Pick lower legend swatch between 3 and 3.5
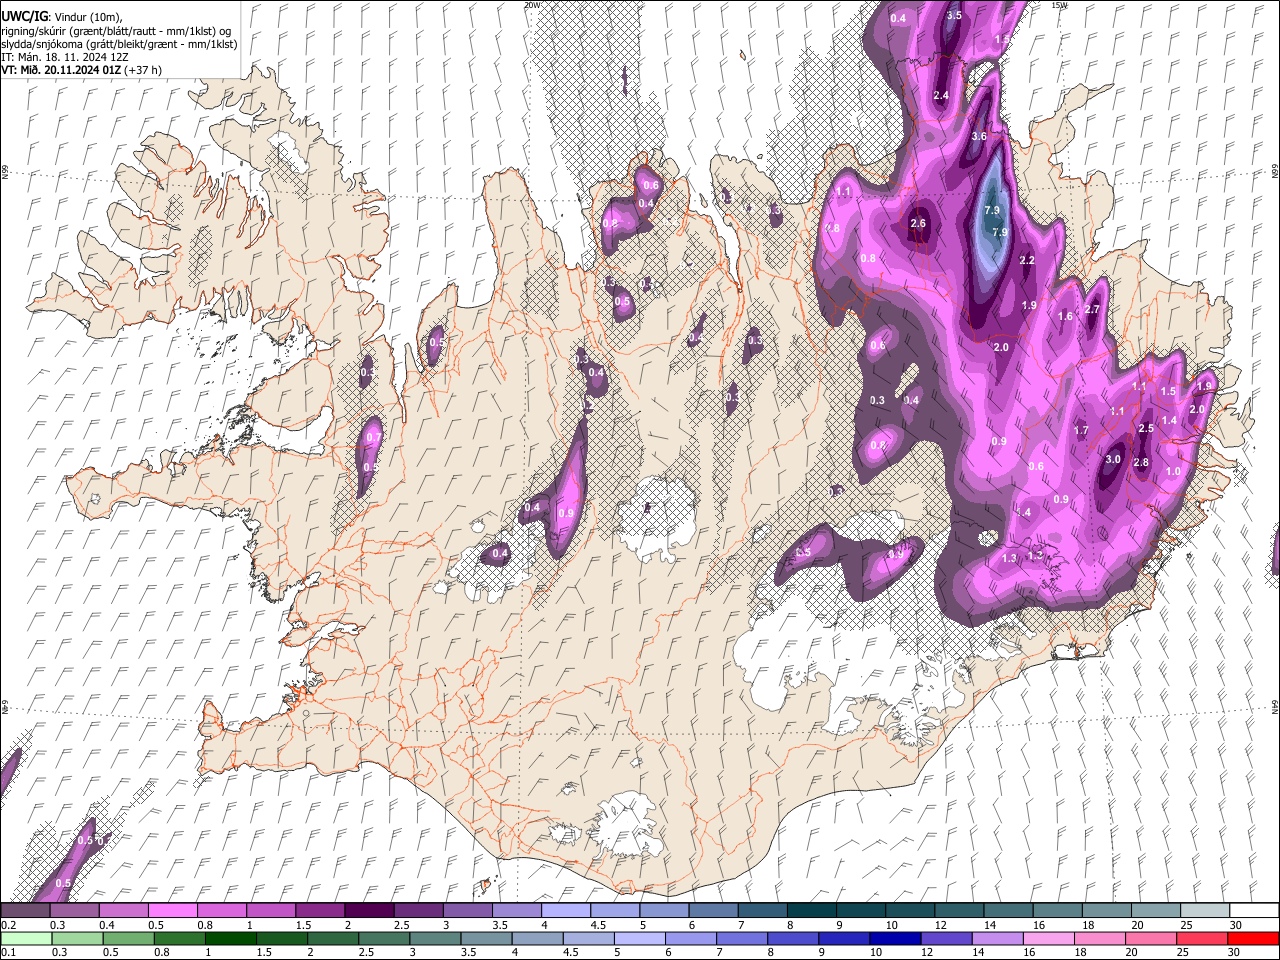The height and width of the screenshot is (960, 1280). click(434, 938)
